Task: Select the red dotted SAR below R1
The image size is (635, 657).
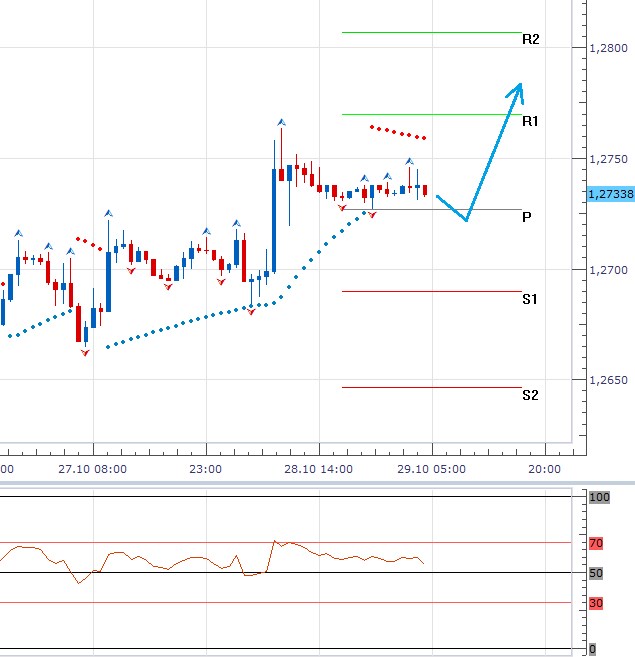Action: pos(398,132)
